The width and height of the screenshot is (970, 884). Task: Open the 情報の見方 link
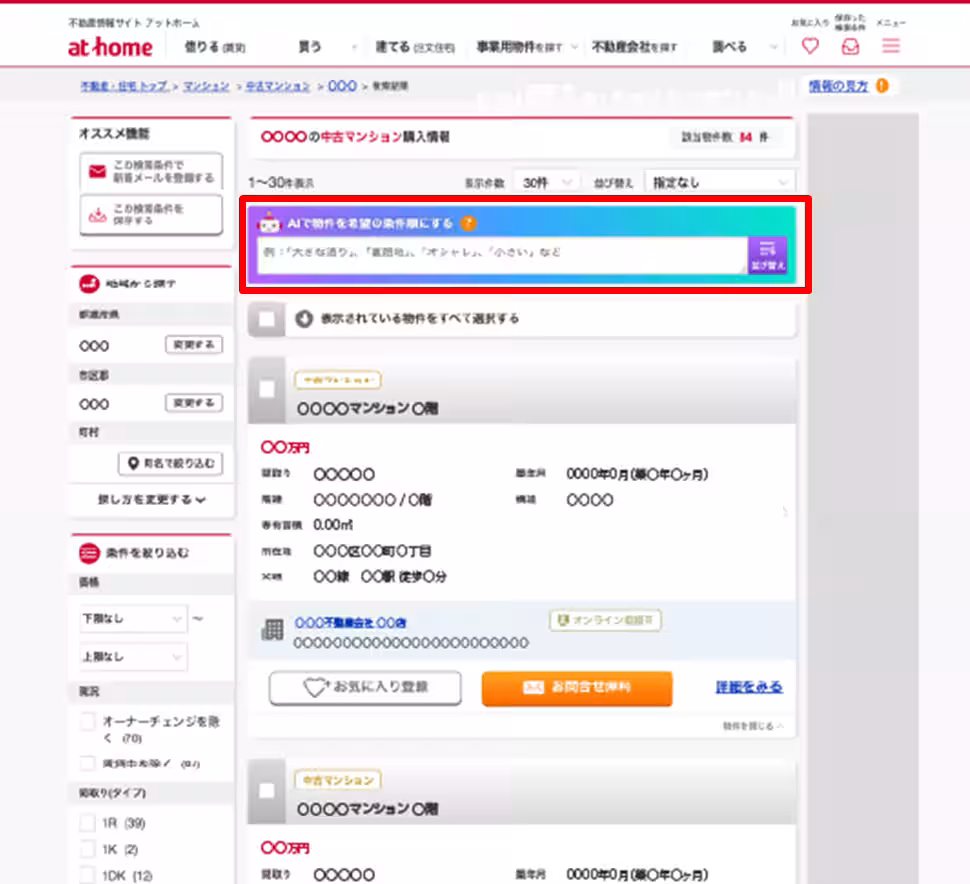tap(838, 86)
